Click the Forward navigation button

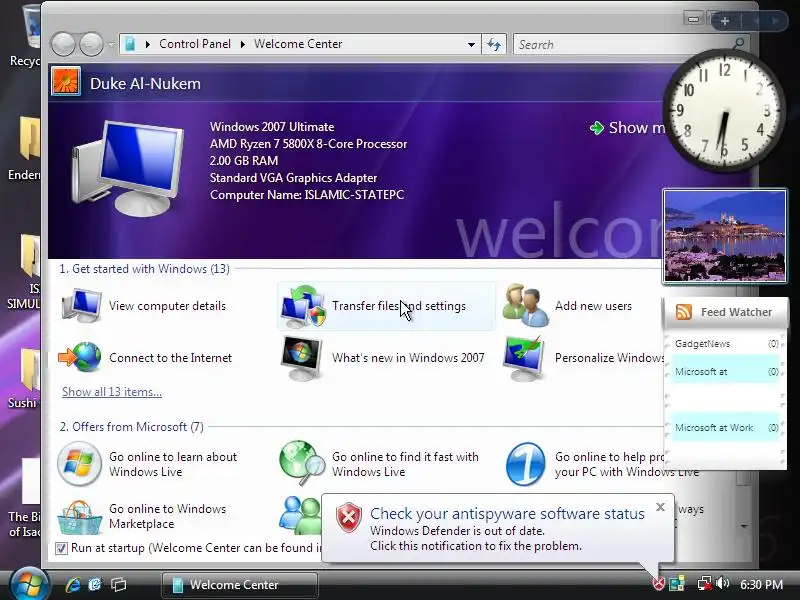pos(92,44)
